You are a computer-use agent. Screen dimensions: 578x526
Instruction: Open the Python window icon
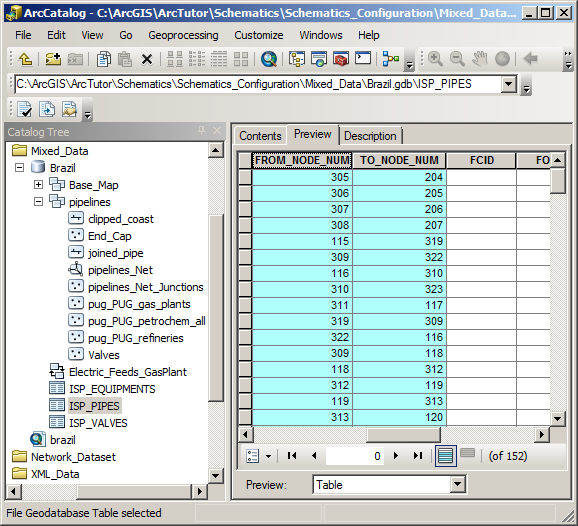click(363, 58)
